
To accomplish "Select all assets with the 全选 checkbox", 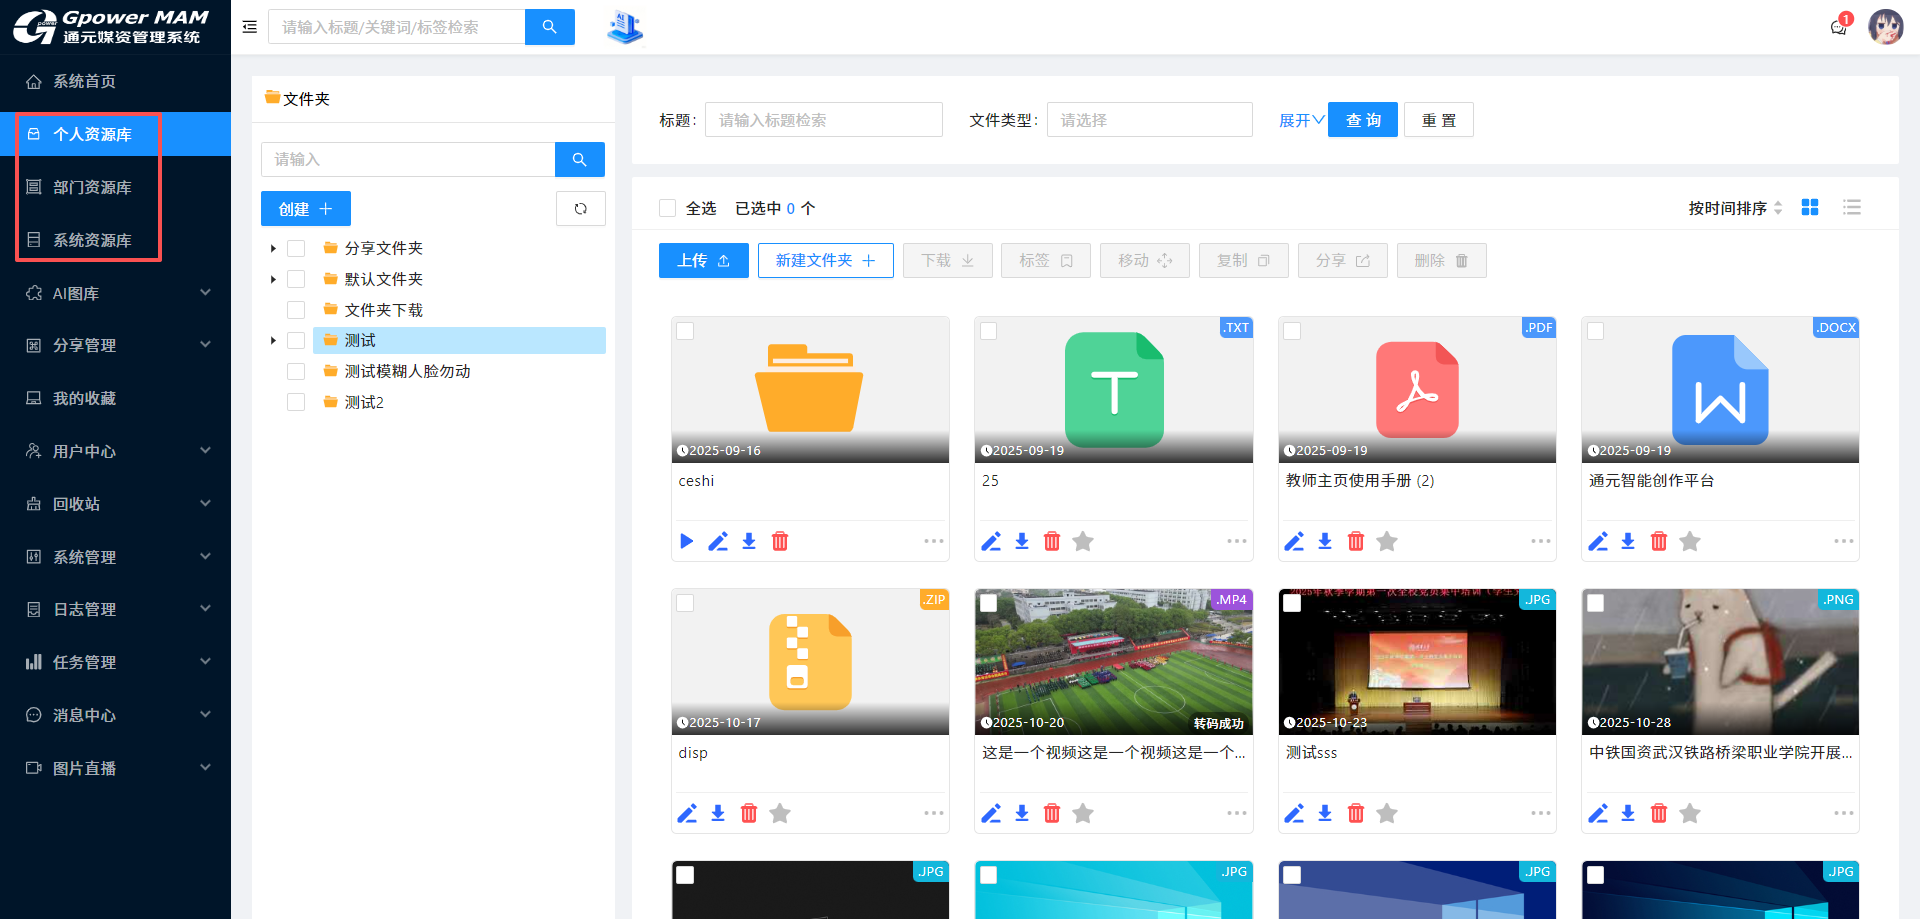I will 668,207.
